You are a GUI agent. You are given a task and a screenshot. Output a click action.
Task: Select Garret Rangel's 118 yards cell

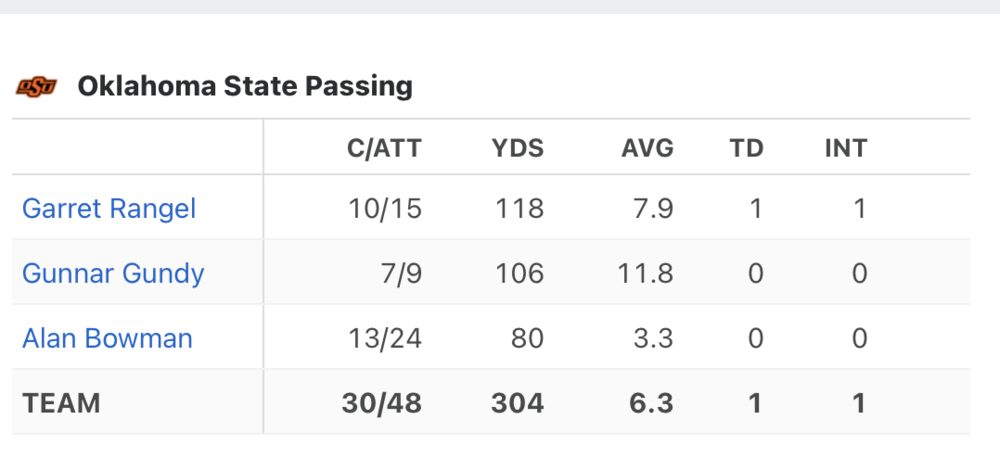tap(519, 209)
